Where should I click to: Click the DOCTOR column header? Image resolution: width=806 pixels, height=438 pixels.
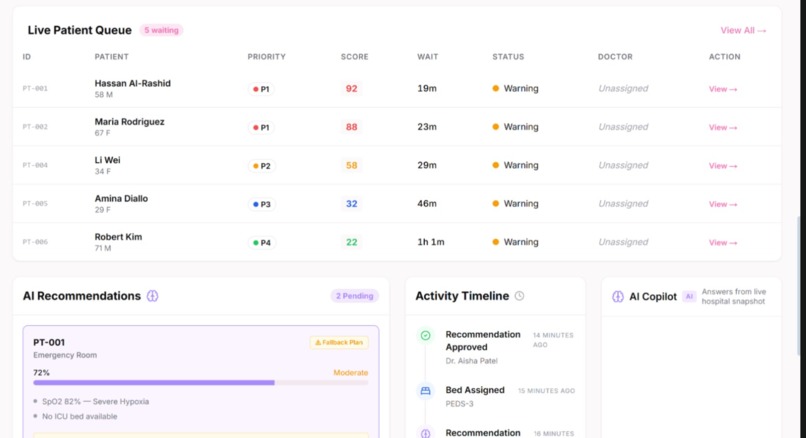click(x=615, y=57)
